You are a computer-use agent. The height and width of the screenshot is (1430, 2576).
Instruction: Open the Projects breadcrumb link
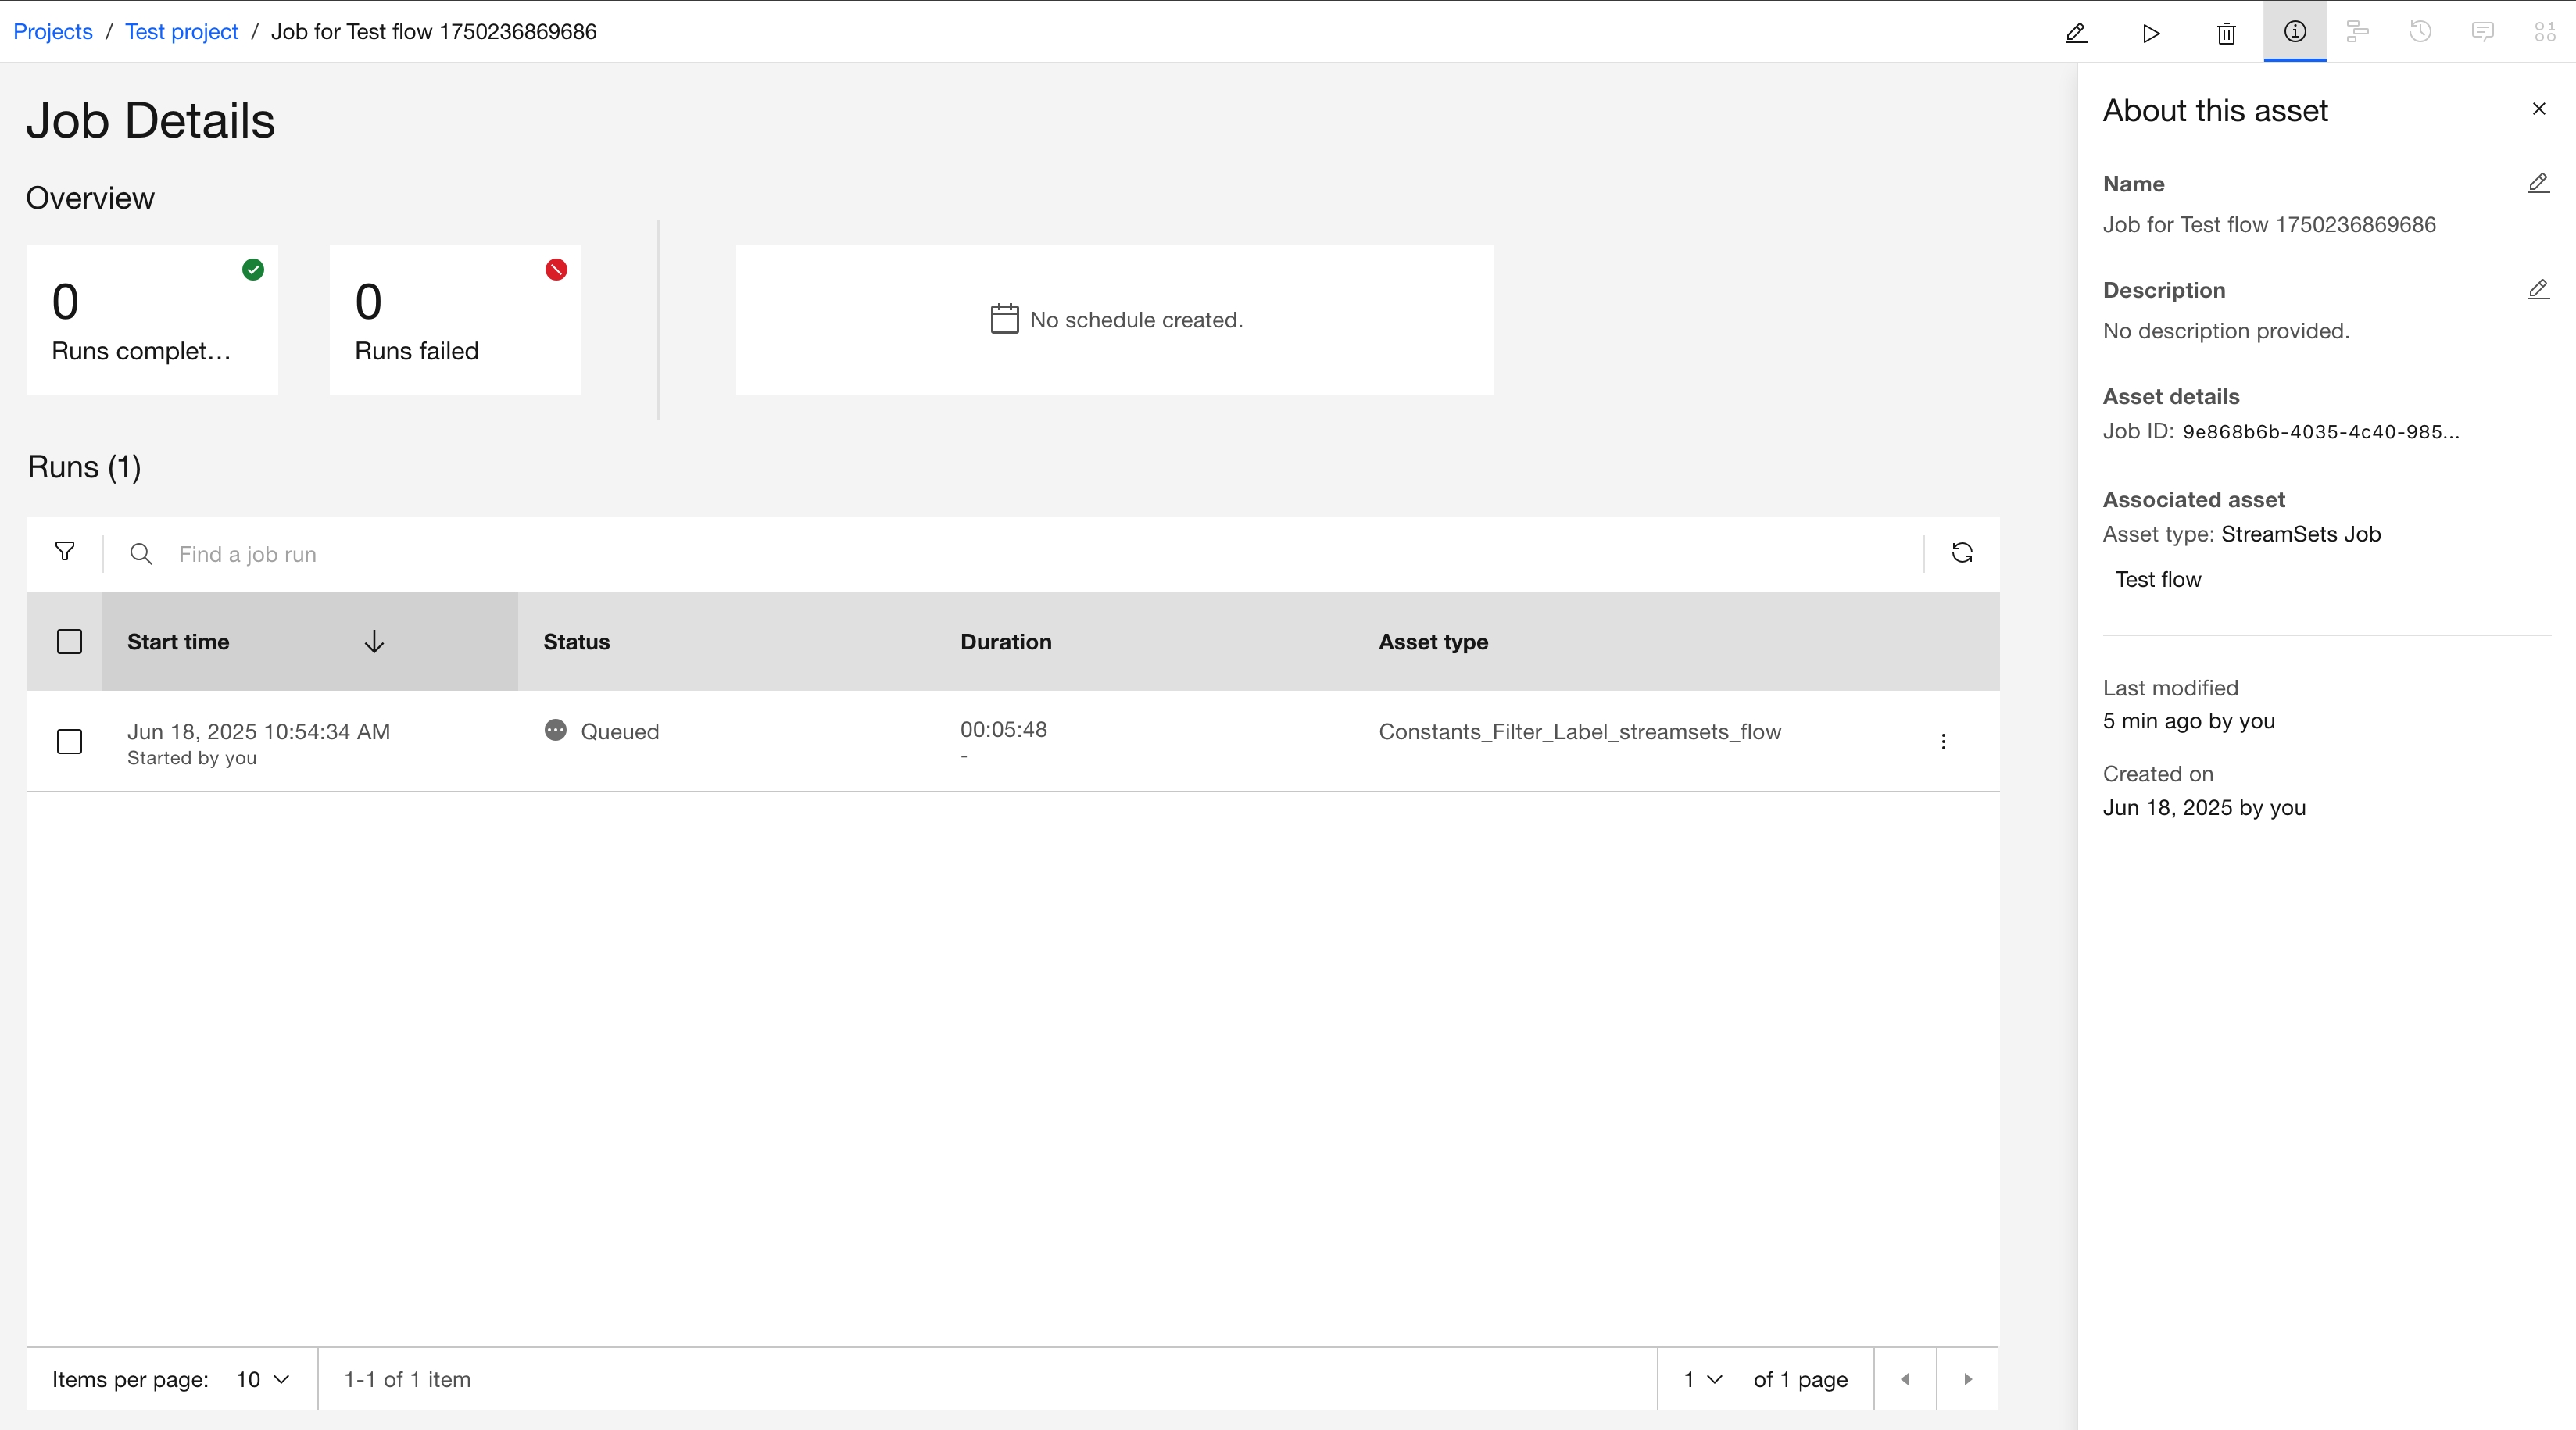tap(53, 31)
